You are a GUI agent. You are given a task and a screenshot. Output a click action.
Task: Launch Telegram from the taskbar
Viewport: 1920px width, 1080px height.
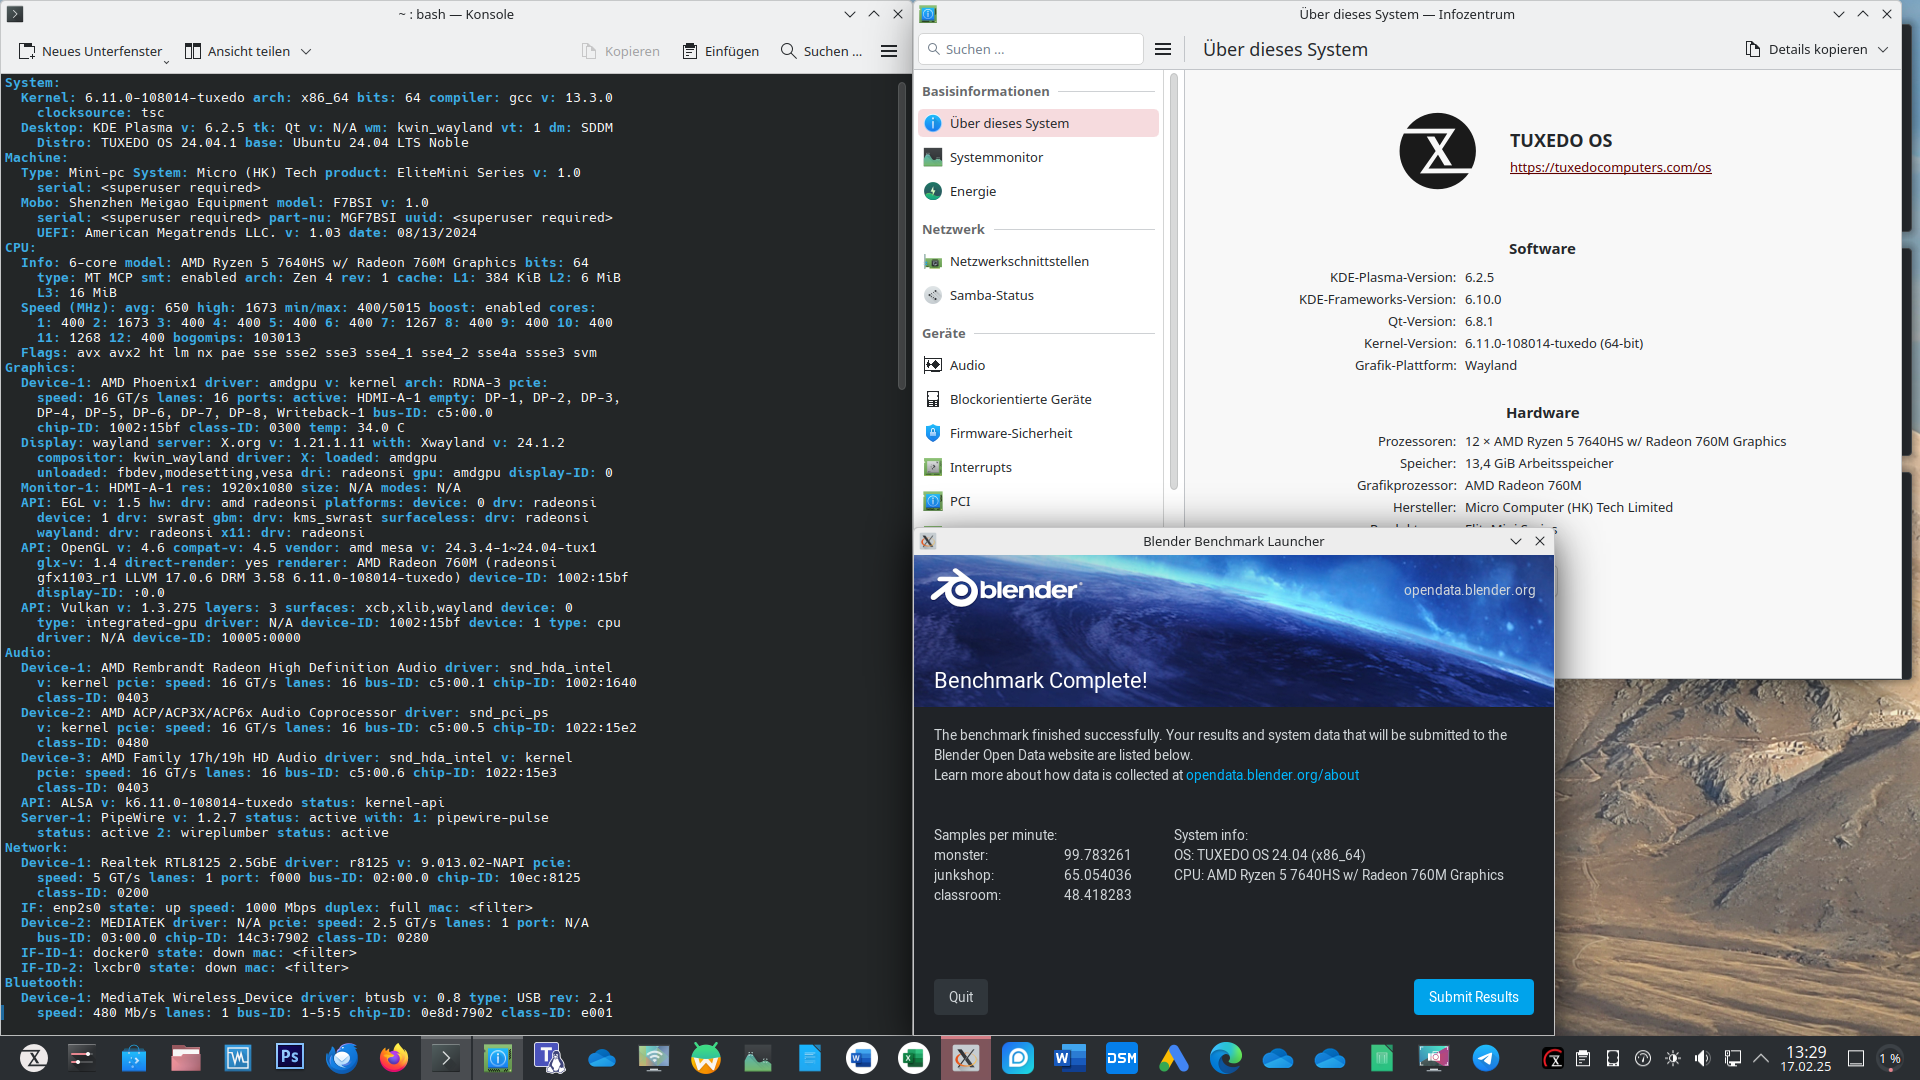(1485, 1058)
